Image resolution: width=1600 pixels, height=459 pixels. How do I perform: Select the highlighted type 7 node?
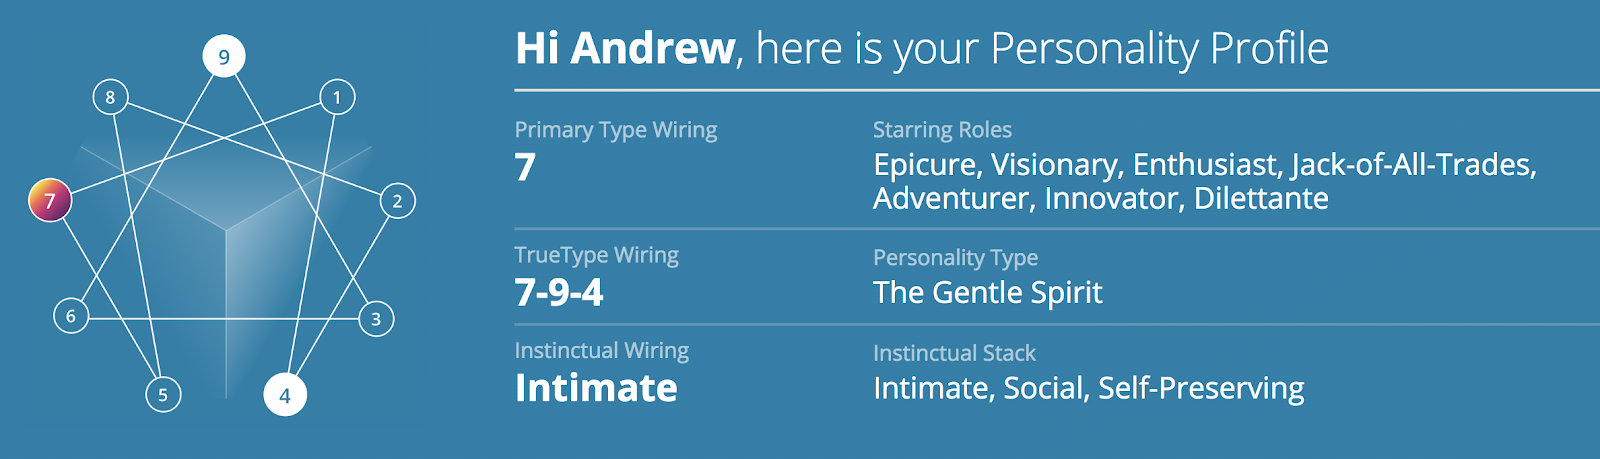(49, 200)
